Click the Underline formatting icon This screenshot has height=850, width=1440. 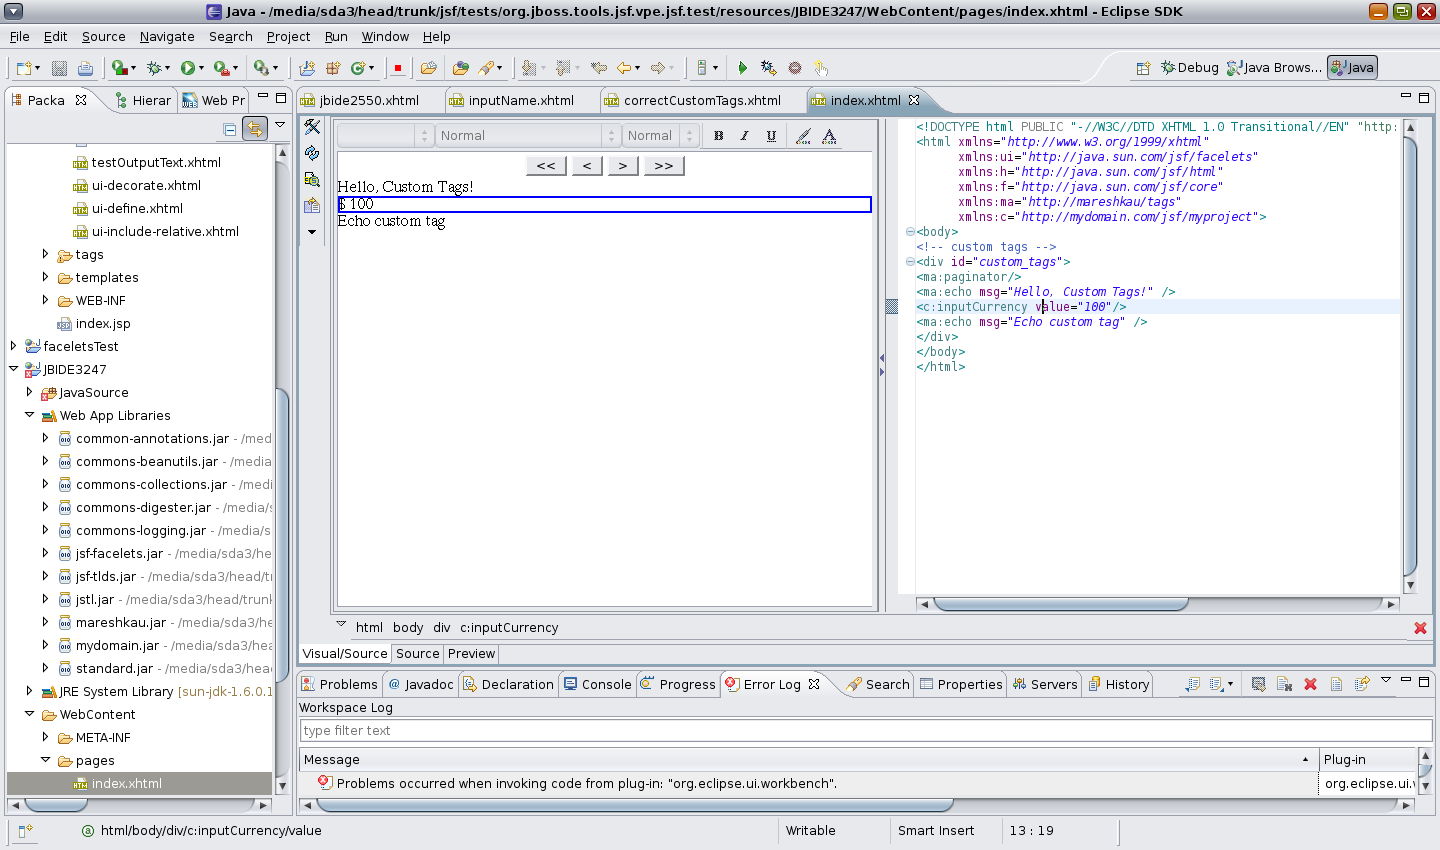point(771,136)
